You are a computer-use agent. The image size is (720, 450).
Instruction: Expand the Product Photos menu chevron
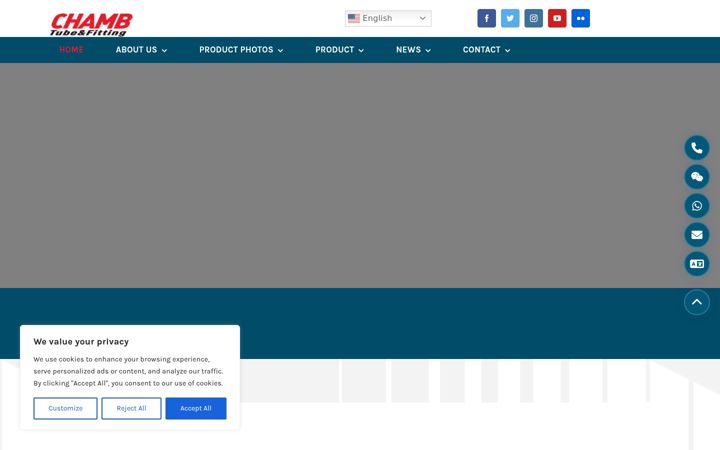280,51
